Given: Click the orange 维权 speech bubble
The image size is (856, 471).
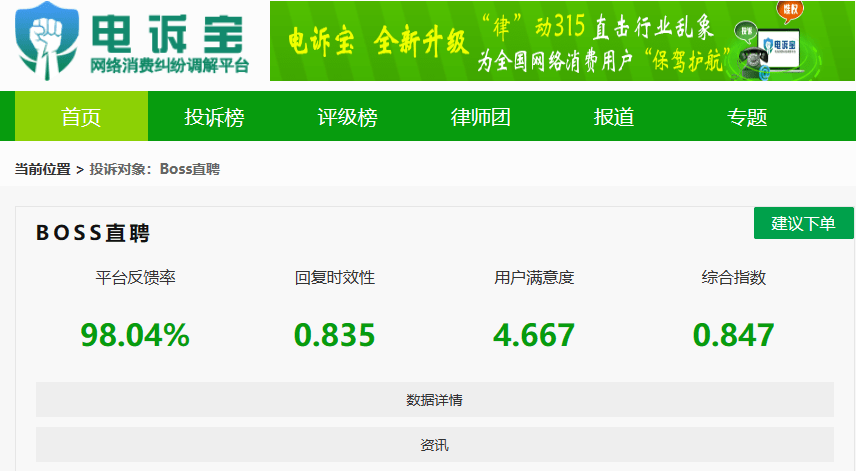Looking at the screenshot, I should point(790,11).
